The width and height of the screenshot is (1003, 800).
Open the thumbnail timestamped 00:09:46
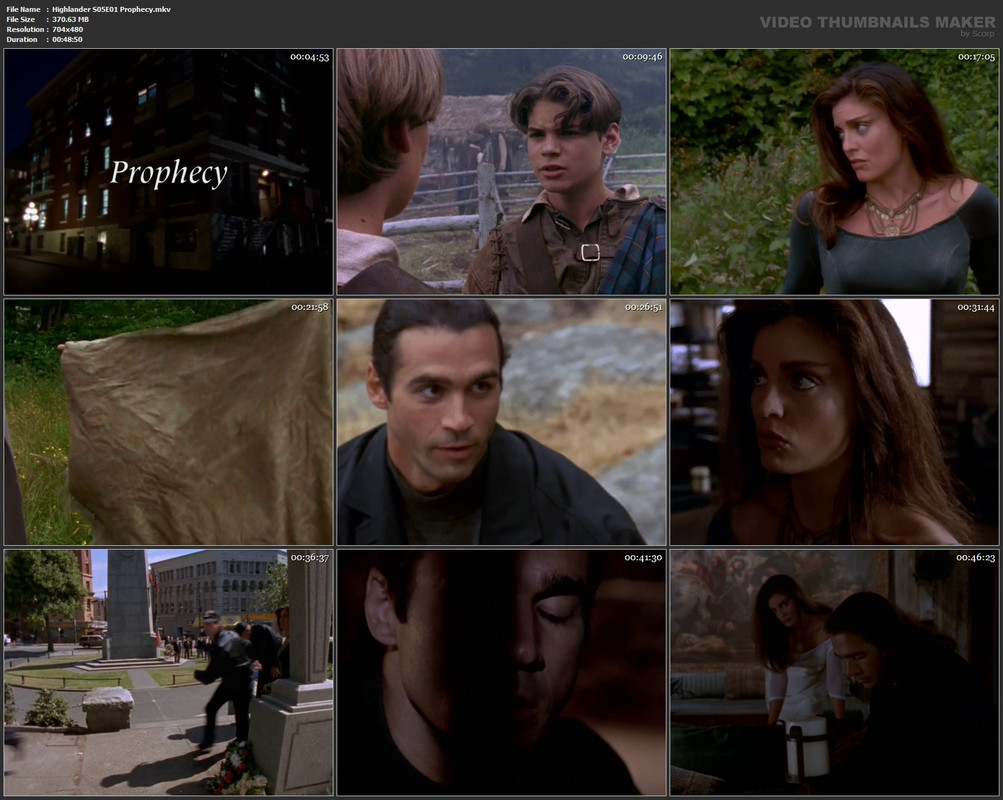pyautogui.click(x=502, y=171)
